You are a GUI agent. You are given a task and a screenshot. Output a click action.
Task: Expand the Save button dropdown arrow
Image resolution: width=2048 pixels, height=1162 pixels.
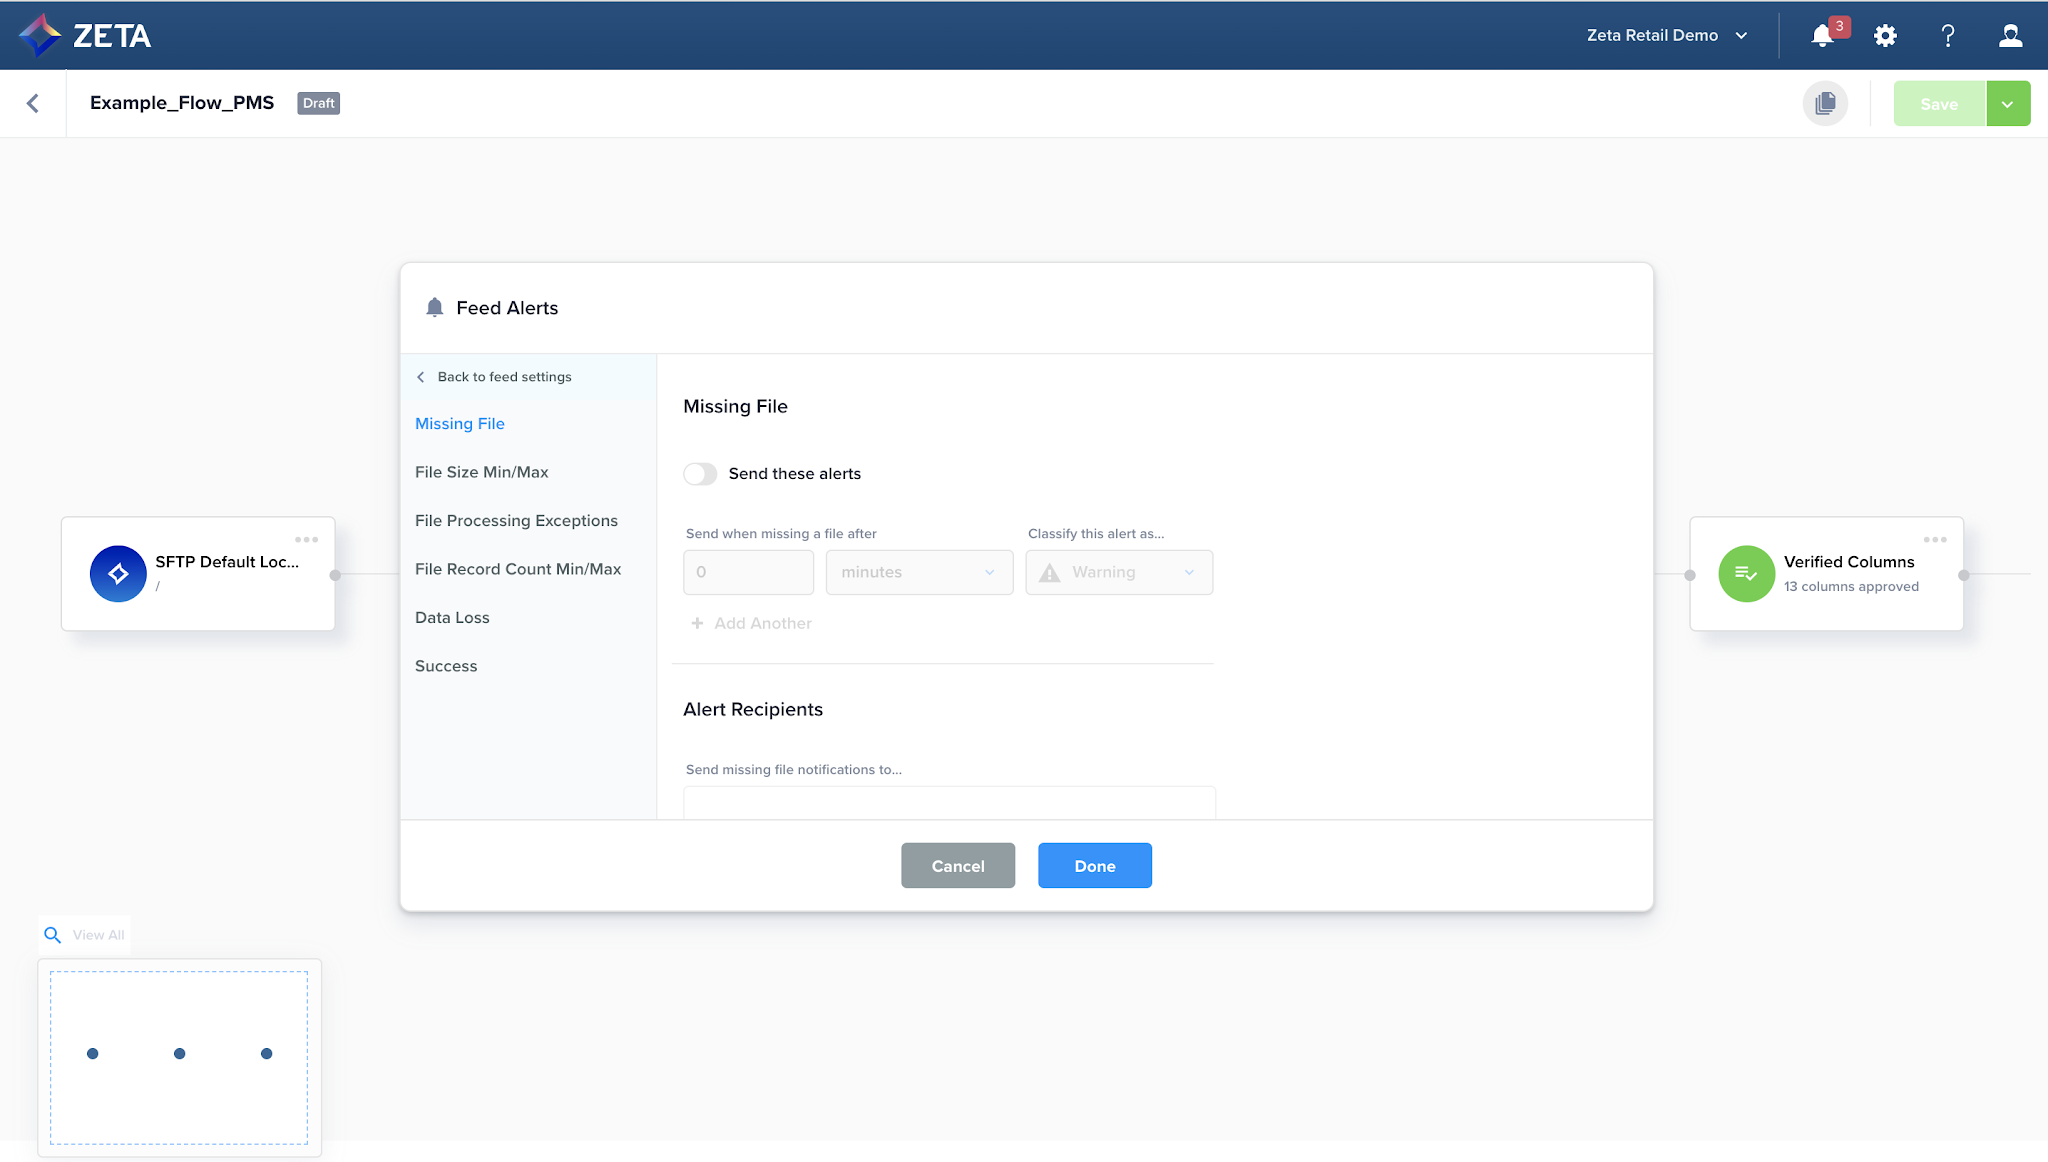pyautogui.click(x=2007, y=104)
